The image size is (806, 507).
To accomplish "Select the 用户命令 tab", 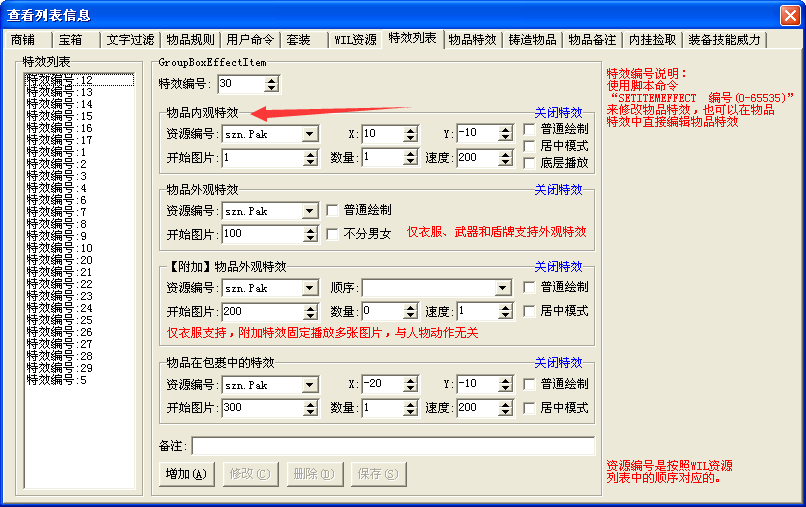I will (x=250, y=40).
